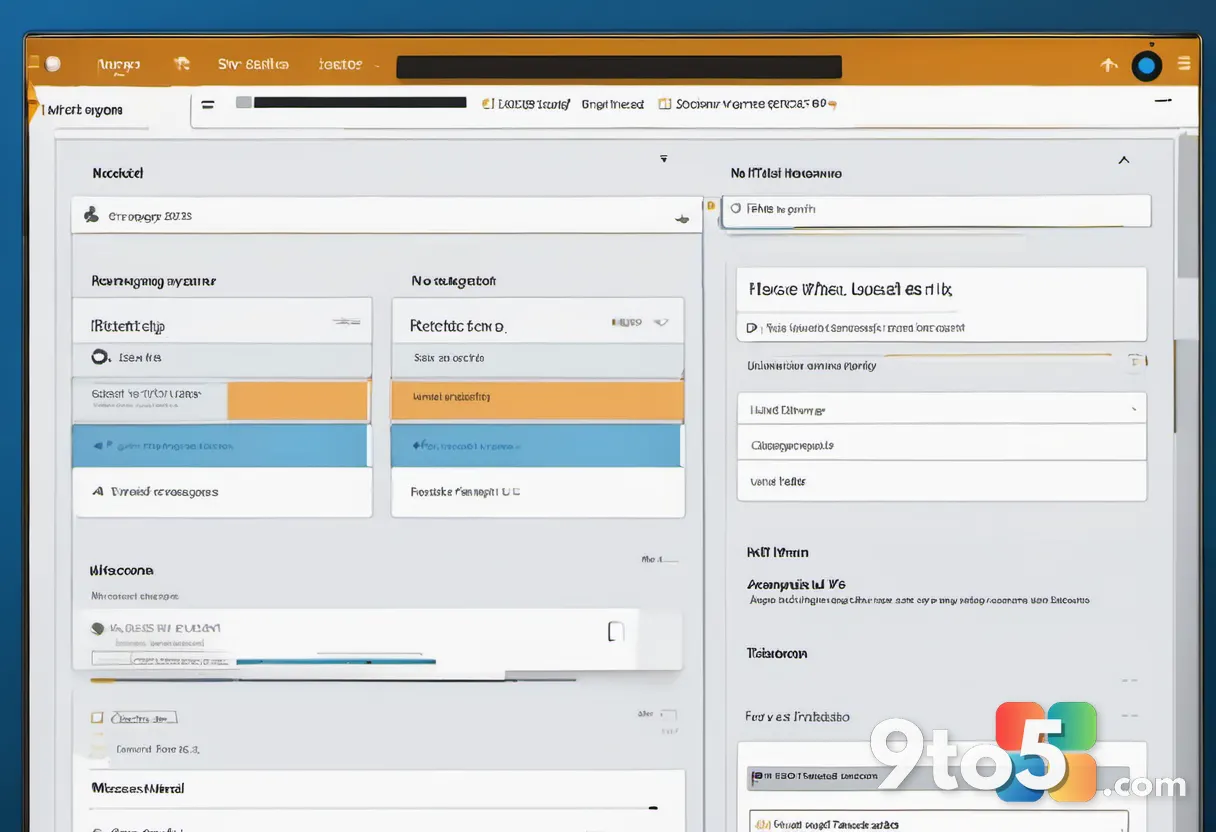This screenshot has height=832, width=1216.
Task: Click the dash icon in the left card header
Action: click(x=346, y=322)
